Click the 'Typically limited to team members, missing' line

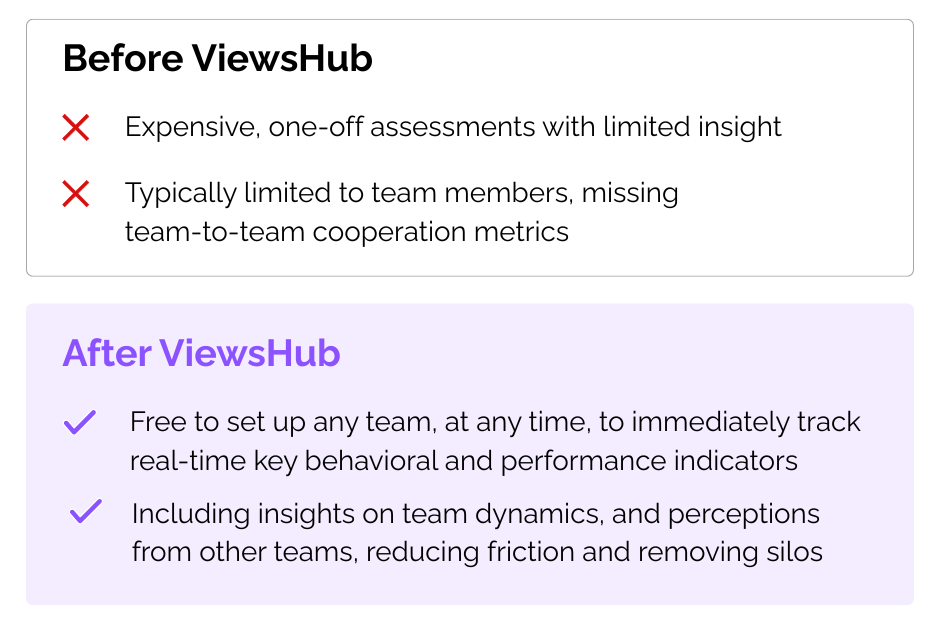[x=402, y=193]
